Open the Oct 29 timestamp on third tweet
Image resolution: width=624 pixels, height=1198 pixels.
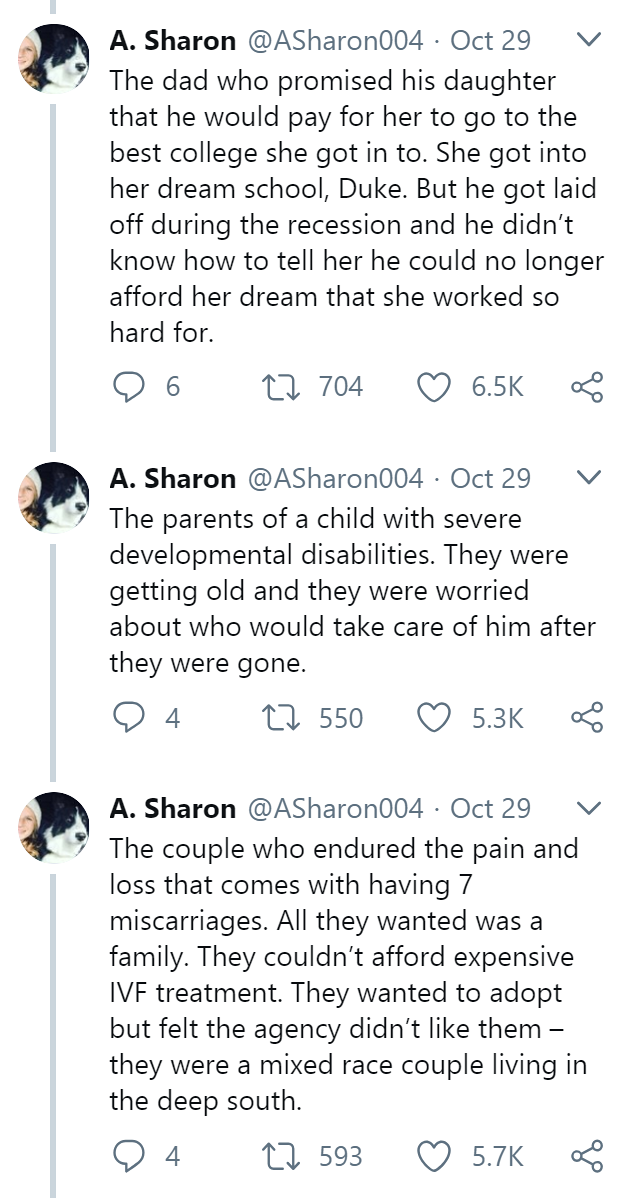click(x=490, y=808)
